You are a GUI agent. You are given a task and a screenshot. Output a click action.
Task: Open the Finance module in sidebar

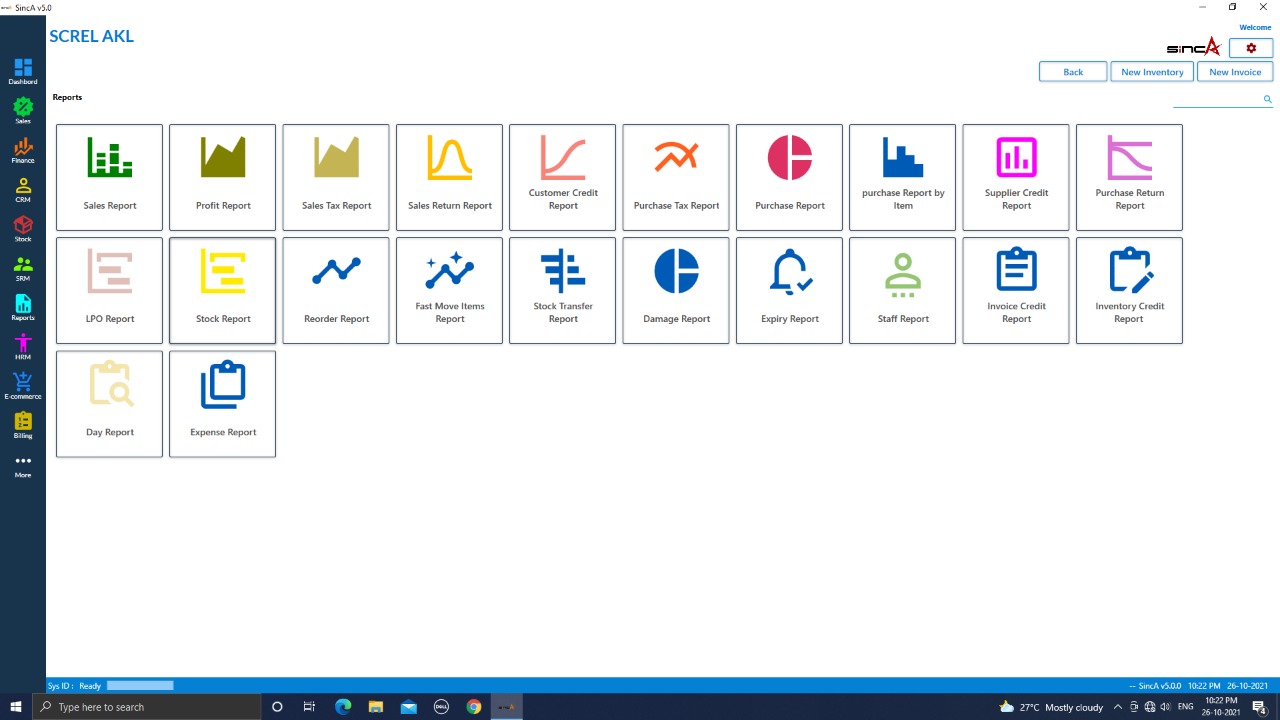(x=23, y=151)
